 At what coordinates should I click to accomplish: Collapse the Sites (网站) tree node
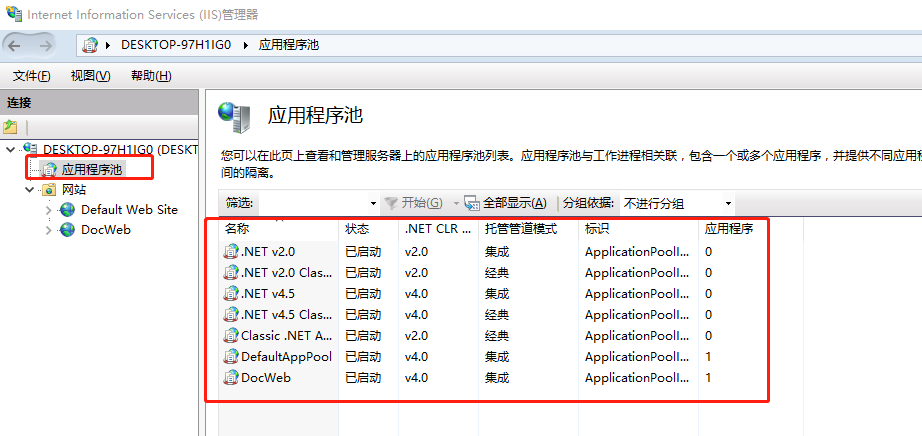(30, 189)
